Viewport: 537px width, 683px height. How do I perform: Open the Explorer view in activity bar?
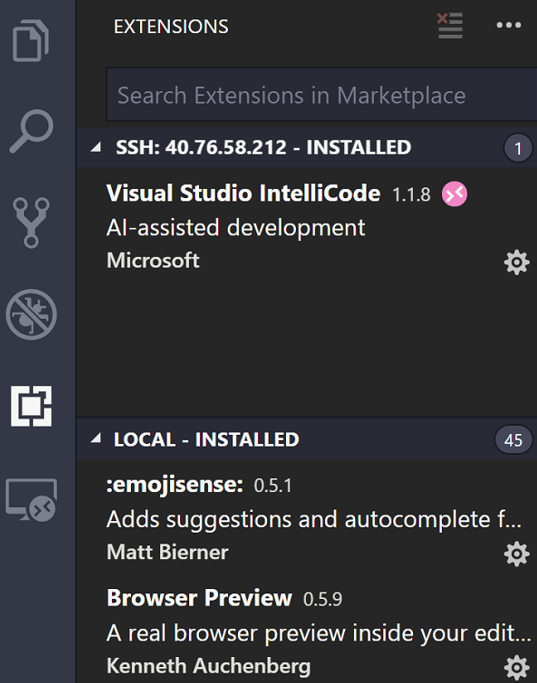30,41
